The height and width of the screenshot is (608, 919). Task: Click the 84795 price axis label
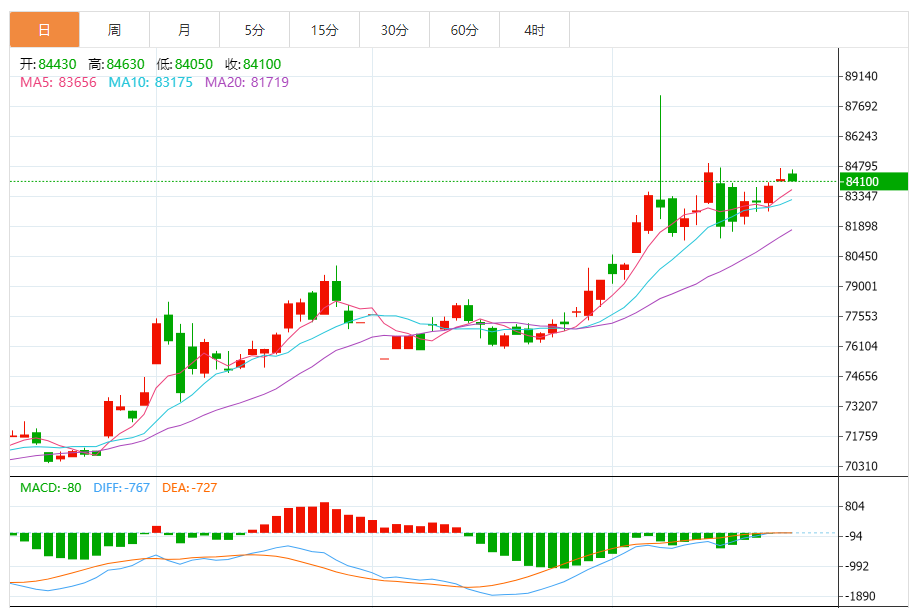tap(861, 166)
